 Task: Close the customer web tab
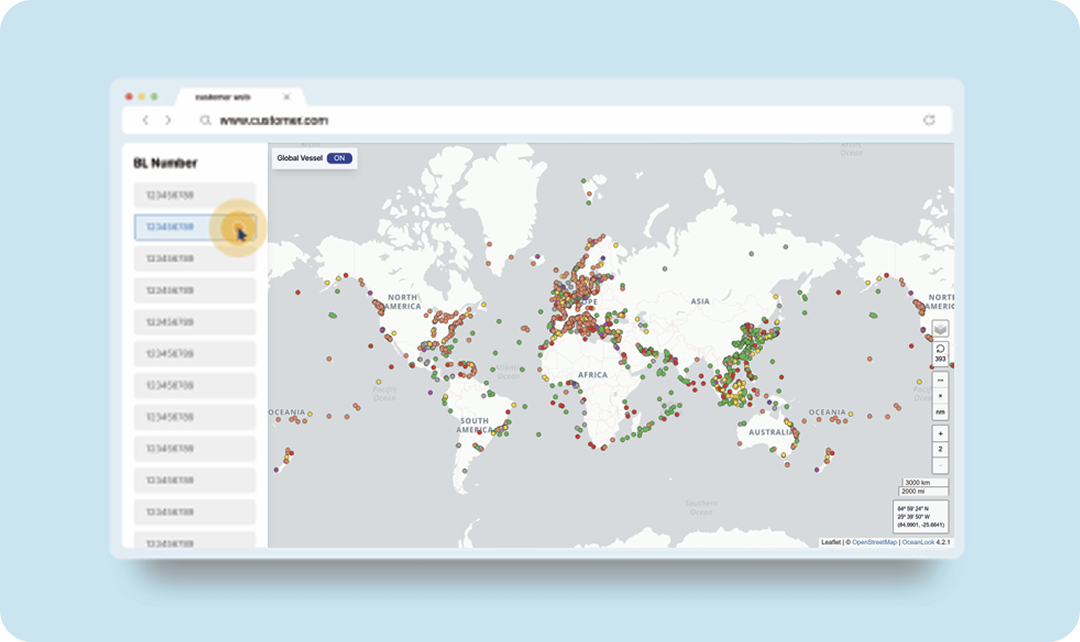click(287, 97)
